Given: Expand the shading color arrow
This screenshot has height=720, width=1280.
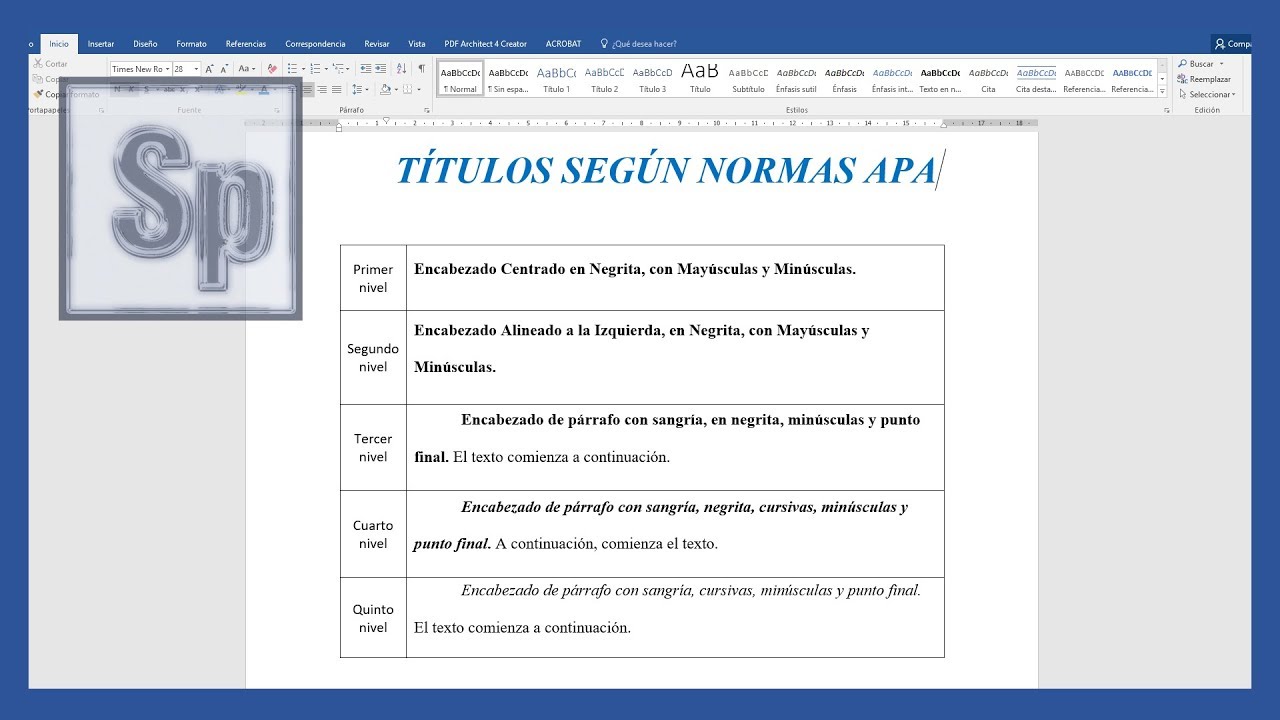Looking at the screenshot, I should pos(396,89).
